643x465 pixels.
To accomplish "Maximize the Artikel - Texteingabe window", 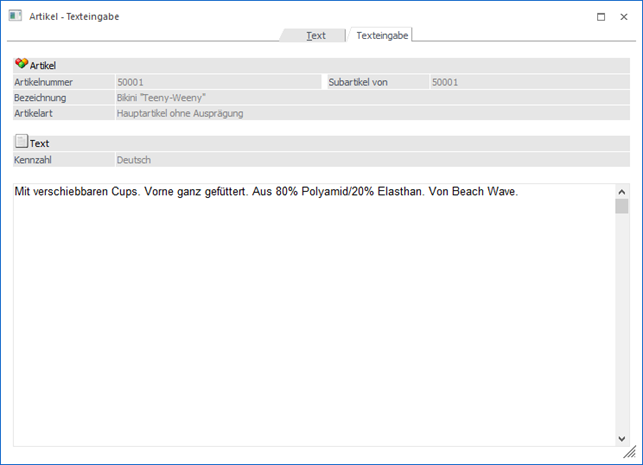I will pyautogui.click(x=600, y=16).
